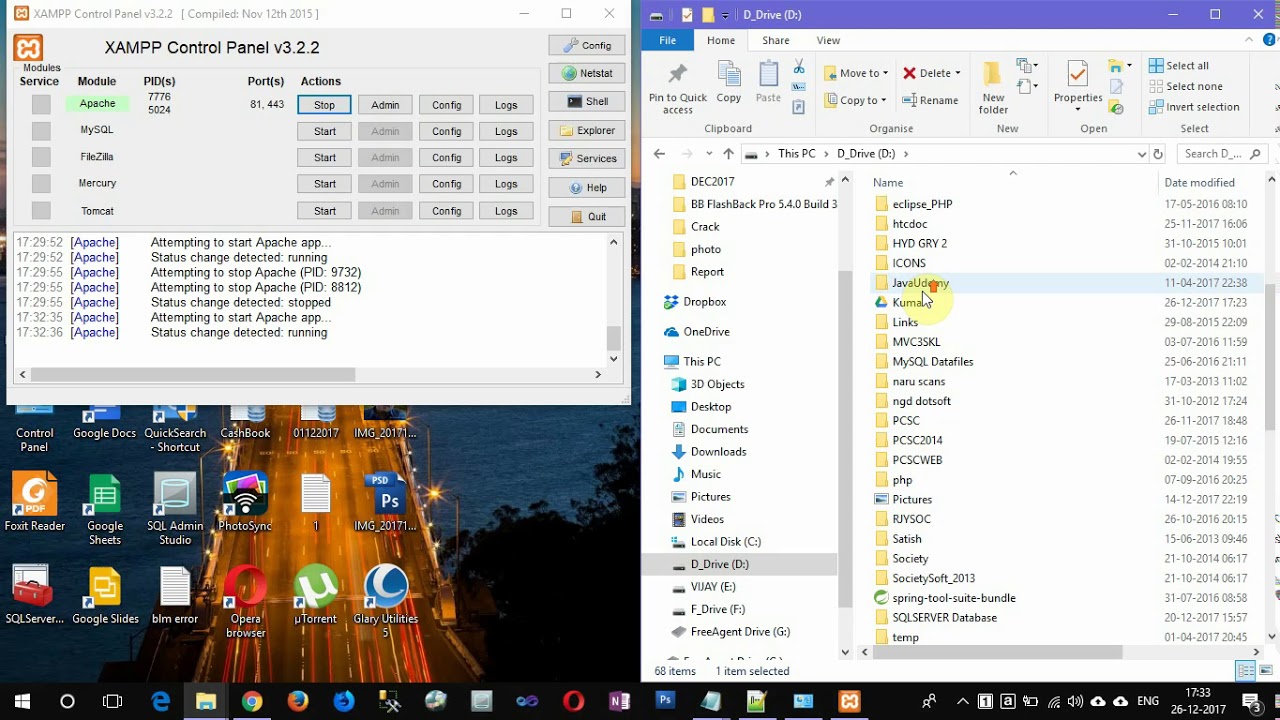Screen dimensions: 1280x720
Task: Toggle Mercury service checkbox in XAMPP
Action: [41, 184]
